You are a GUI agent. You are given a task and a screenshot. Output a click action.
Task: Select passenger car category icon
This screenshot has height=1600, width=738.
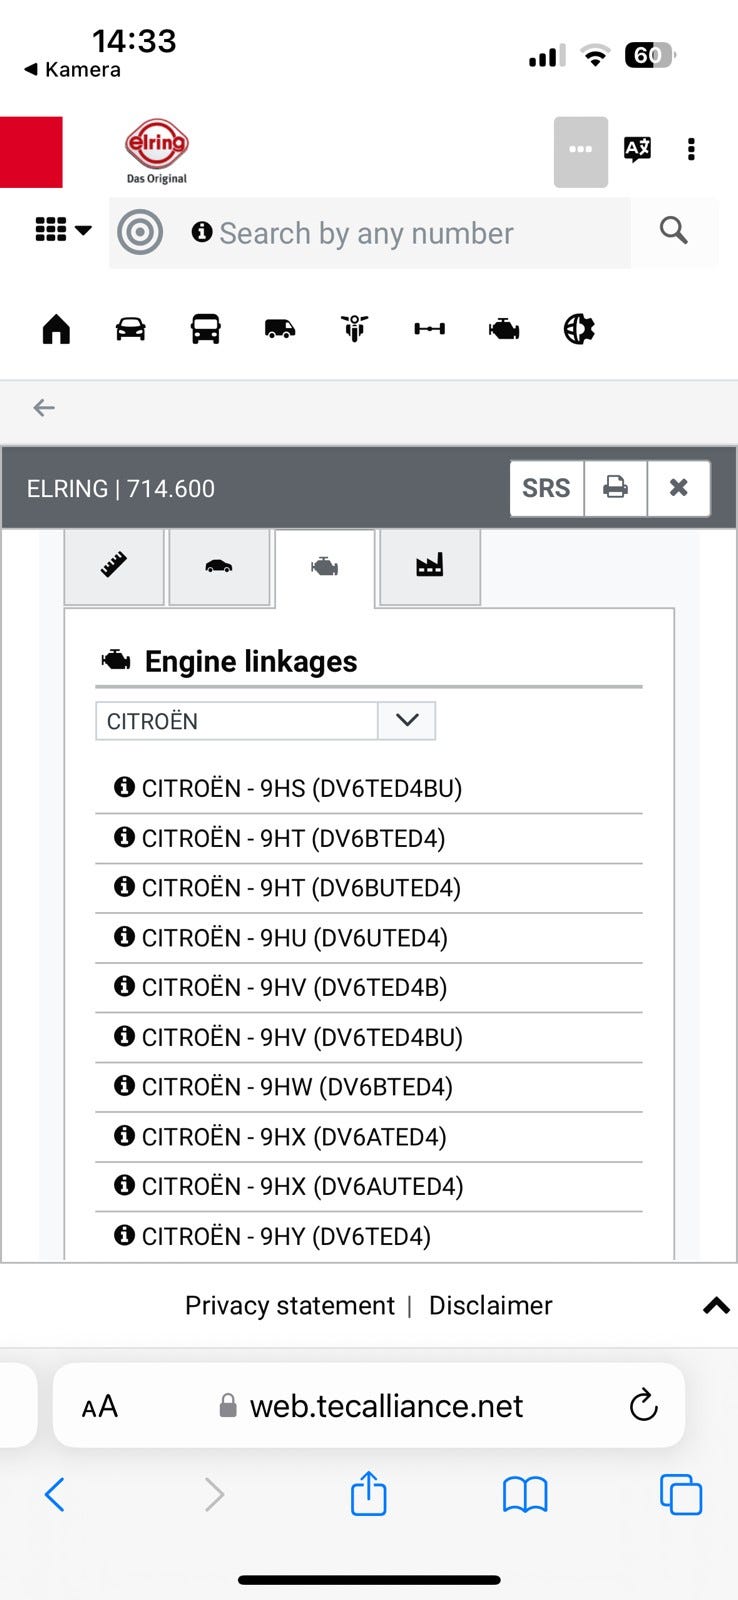(130, 329)
